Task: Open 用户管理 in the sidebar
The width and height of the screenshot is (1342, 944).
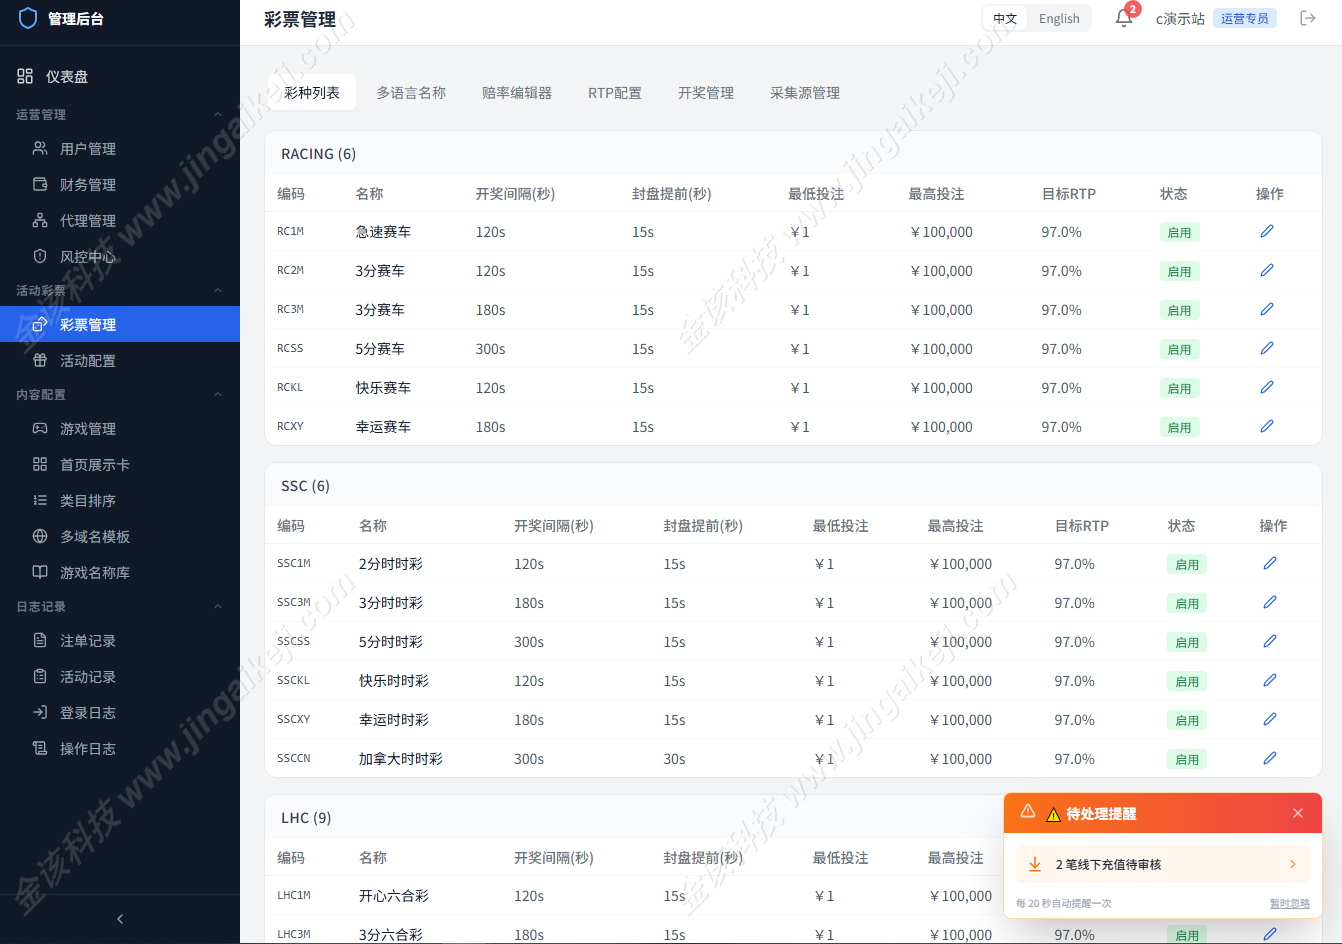Action: [x=120, y=149]
